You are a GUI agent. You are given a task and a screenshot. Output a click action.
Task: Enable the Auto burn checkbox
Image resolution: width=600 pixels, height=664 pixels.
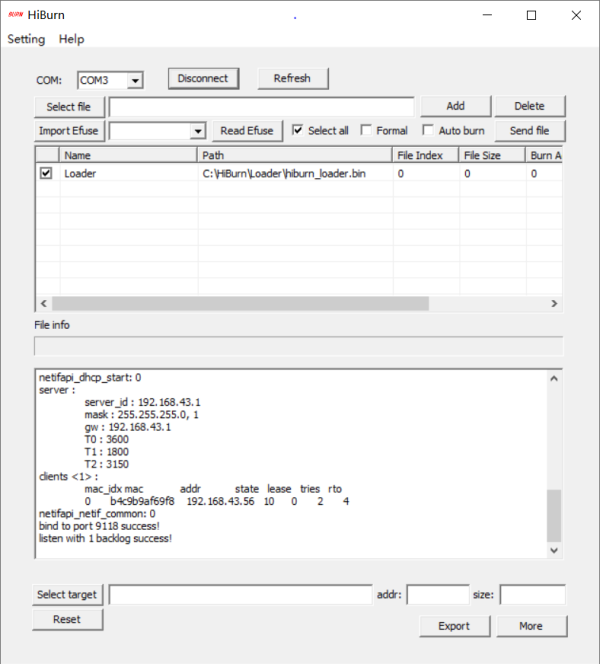[x=428, y=130]
